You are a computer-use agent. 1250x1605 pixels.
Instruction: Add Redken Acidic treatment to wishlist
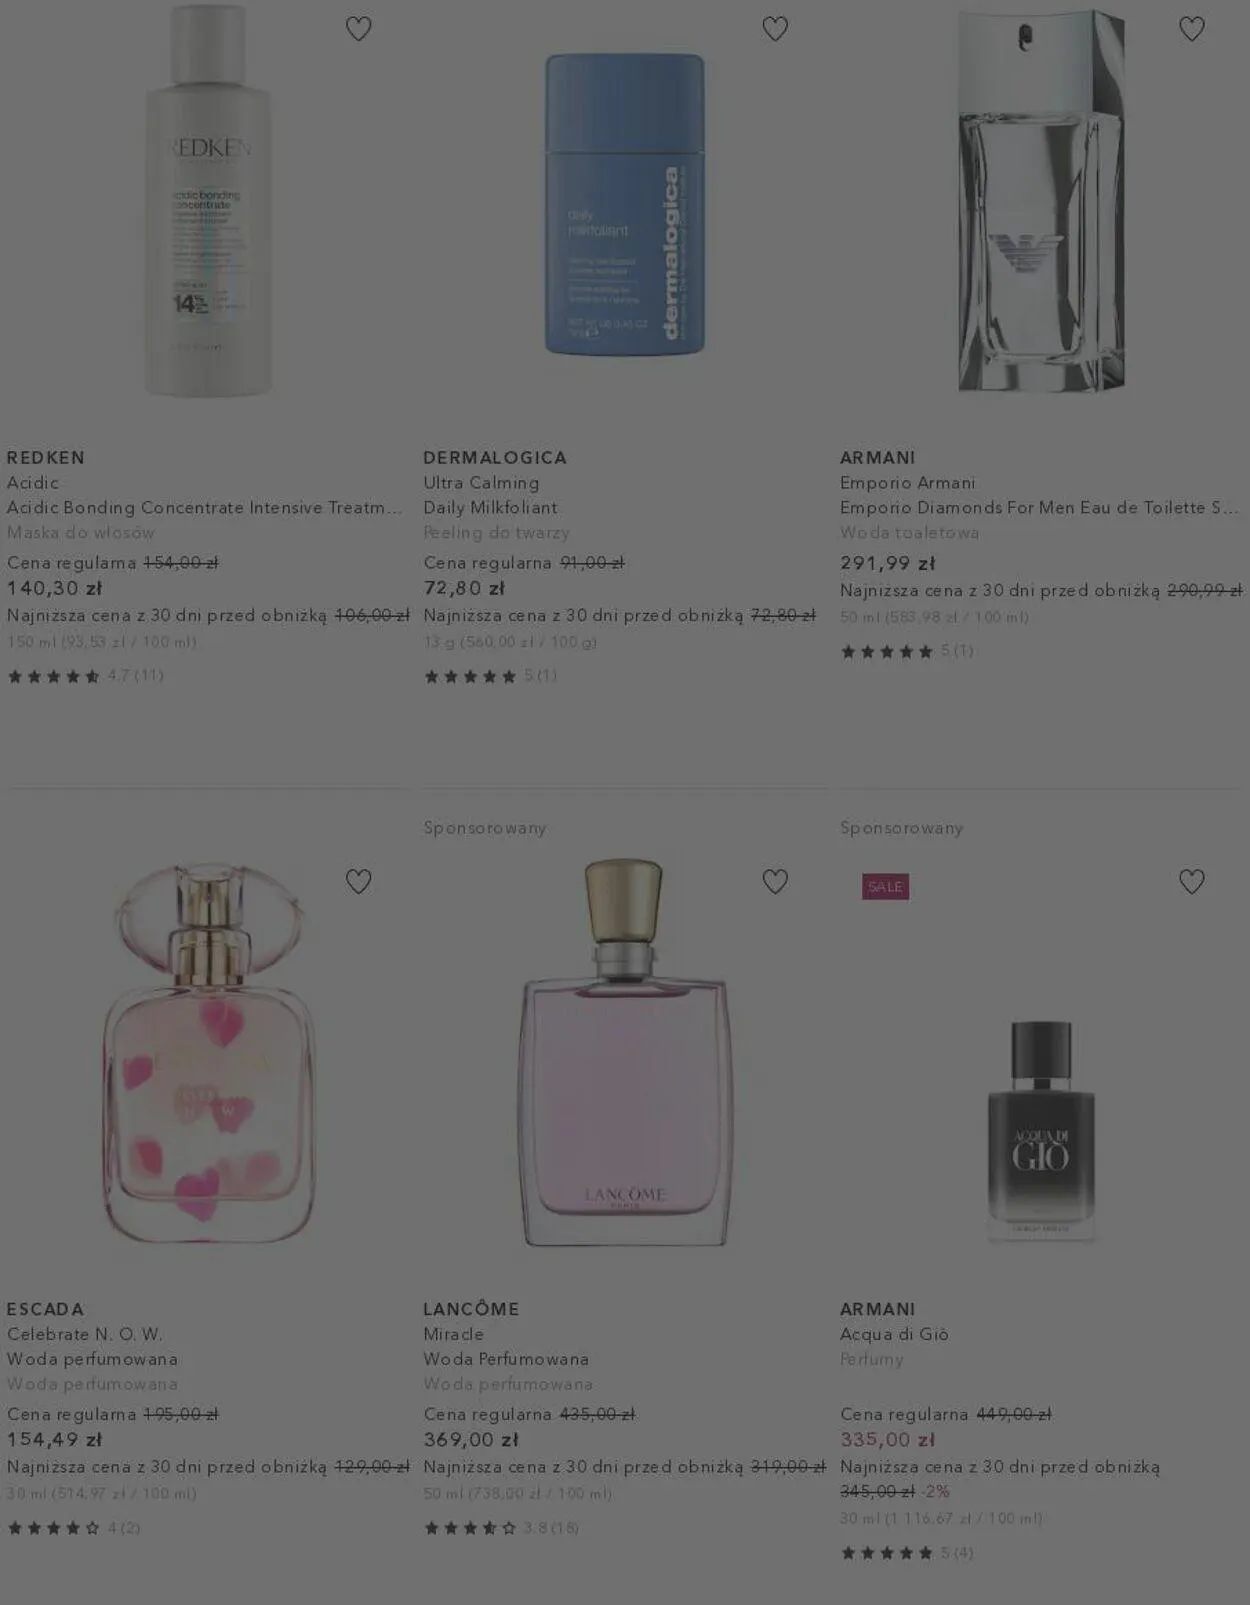pyautogui.click(x=358, y=29)
